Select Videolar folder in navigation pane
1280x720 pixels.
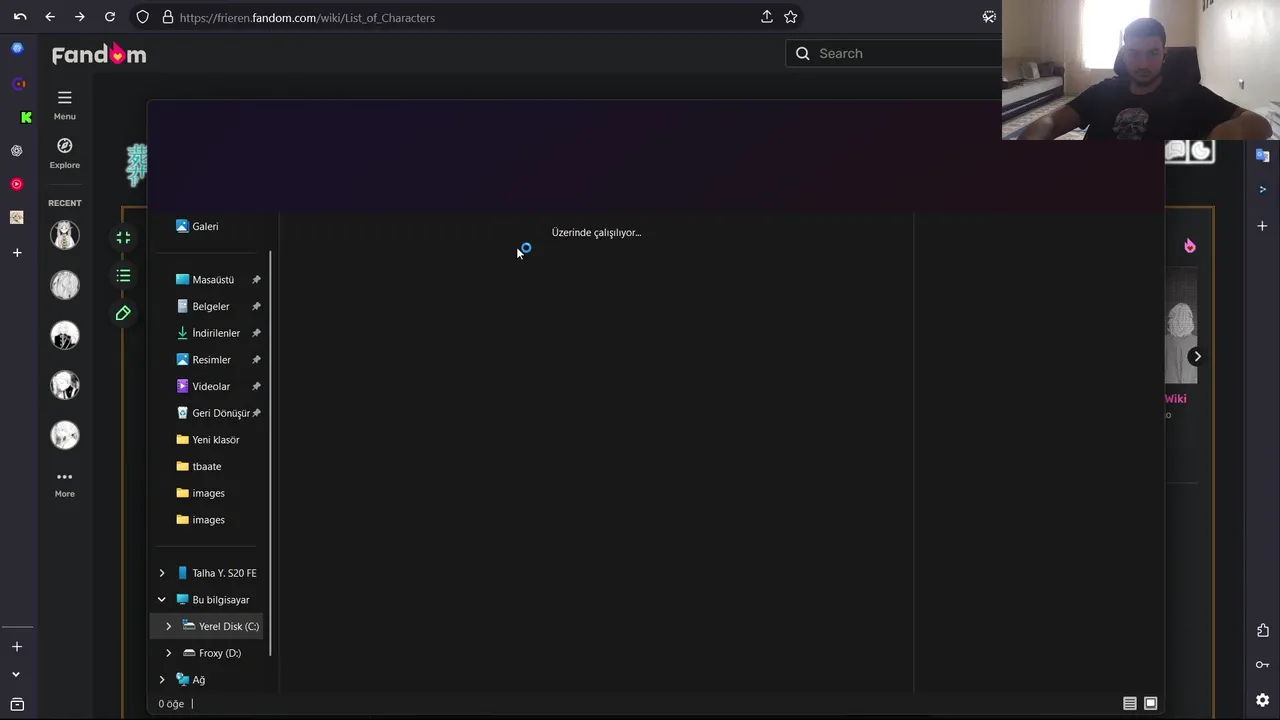click(203, 387)
